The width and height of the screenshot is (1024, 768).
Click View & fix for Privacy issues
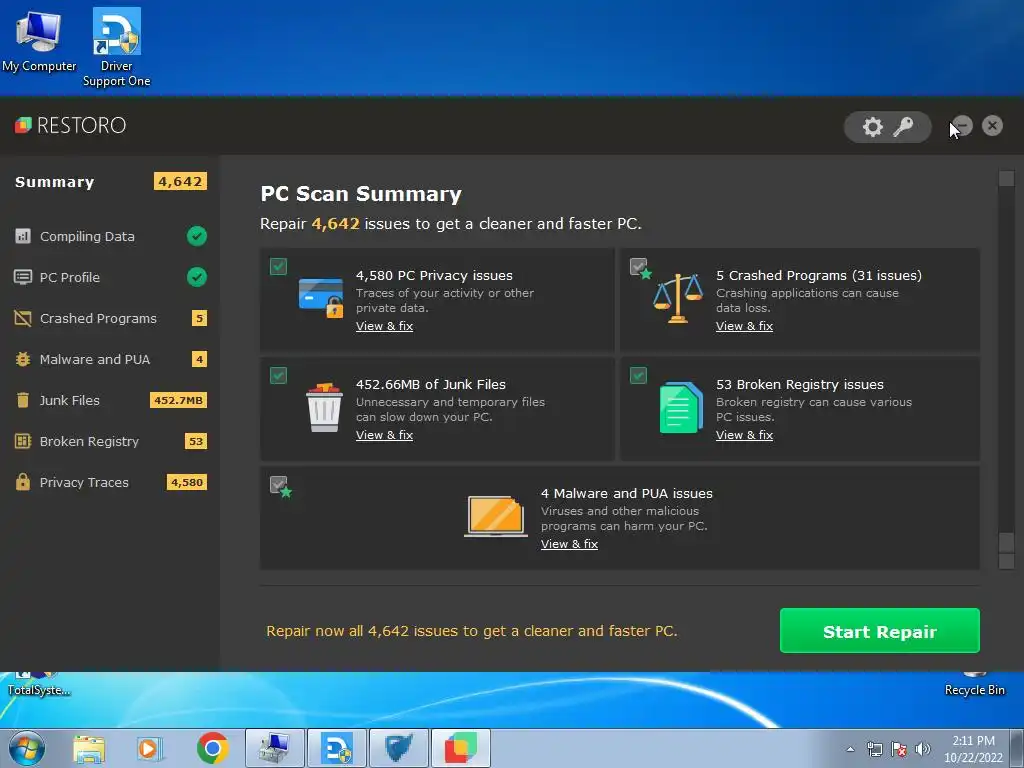pos(384,326)
